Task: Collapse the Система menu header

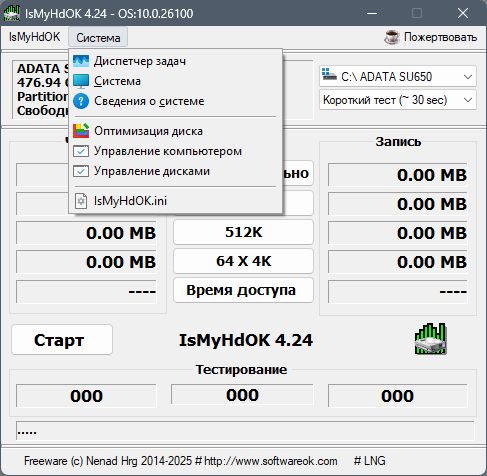Action: [98, 37]
